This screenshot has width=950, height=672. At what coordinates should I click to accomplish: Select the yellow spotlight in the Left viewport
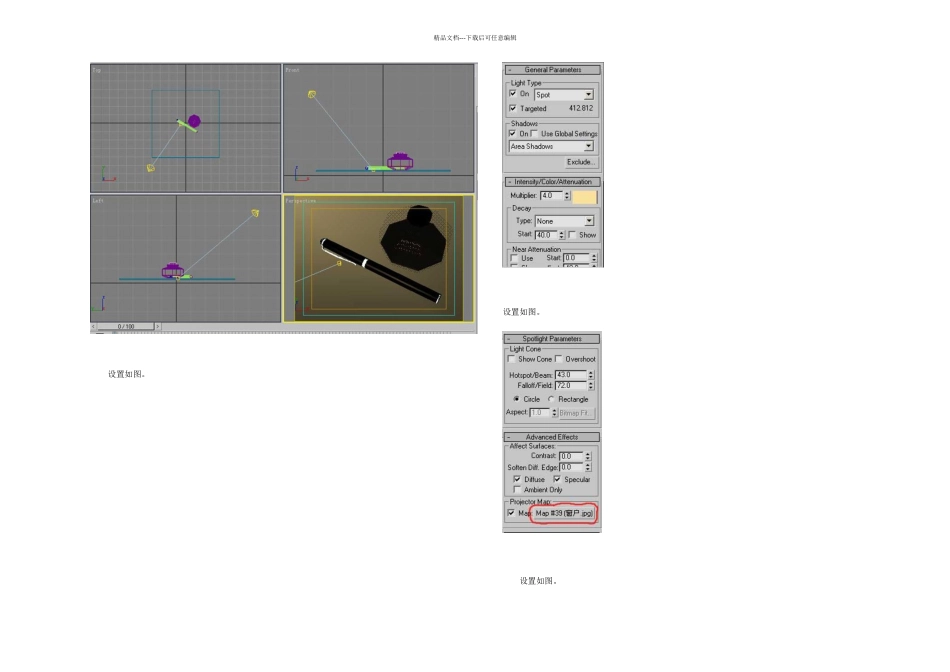point(255,213)
